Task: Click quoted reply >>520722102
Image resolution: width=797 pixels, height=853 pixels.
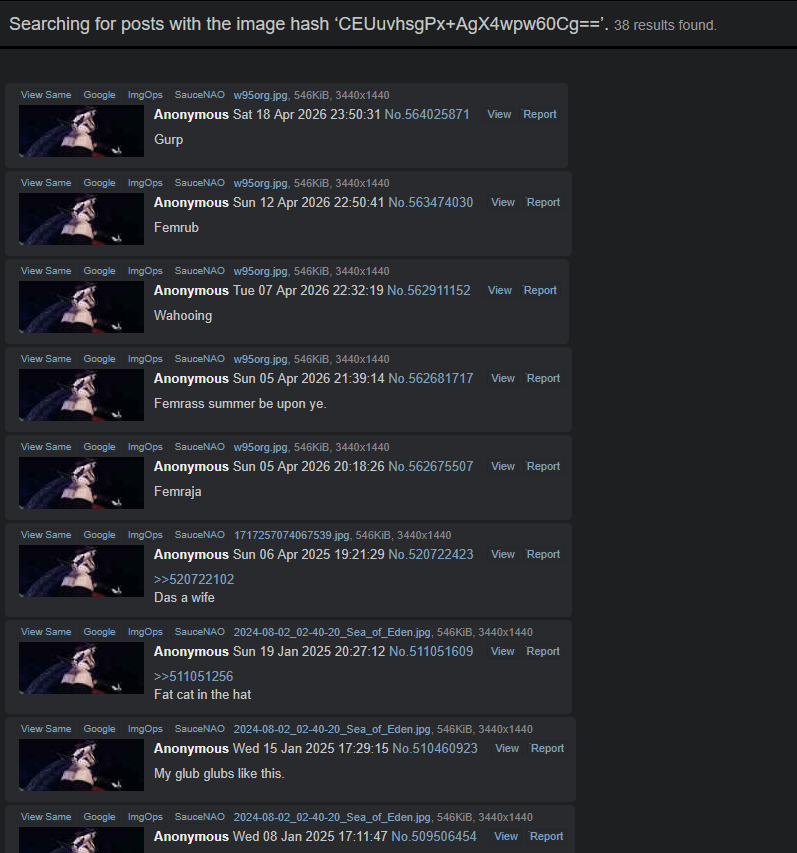Action: coord(194,579)
